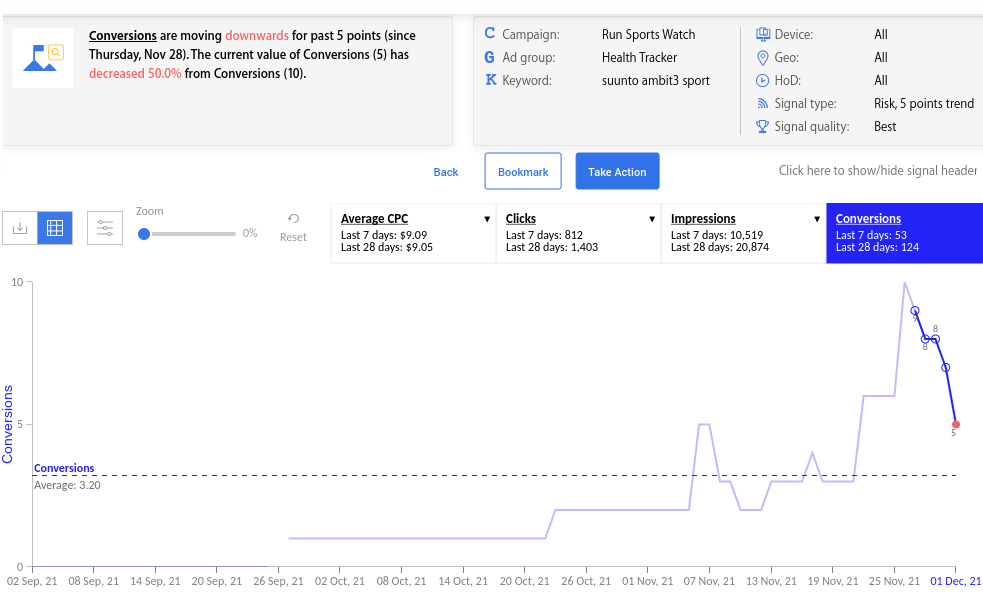The height and width of the screenshot is (601, 983).
Task: Open the chart filter settings icon
Action: point(105,228)
